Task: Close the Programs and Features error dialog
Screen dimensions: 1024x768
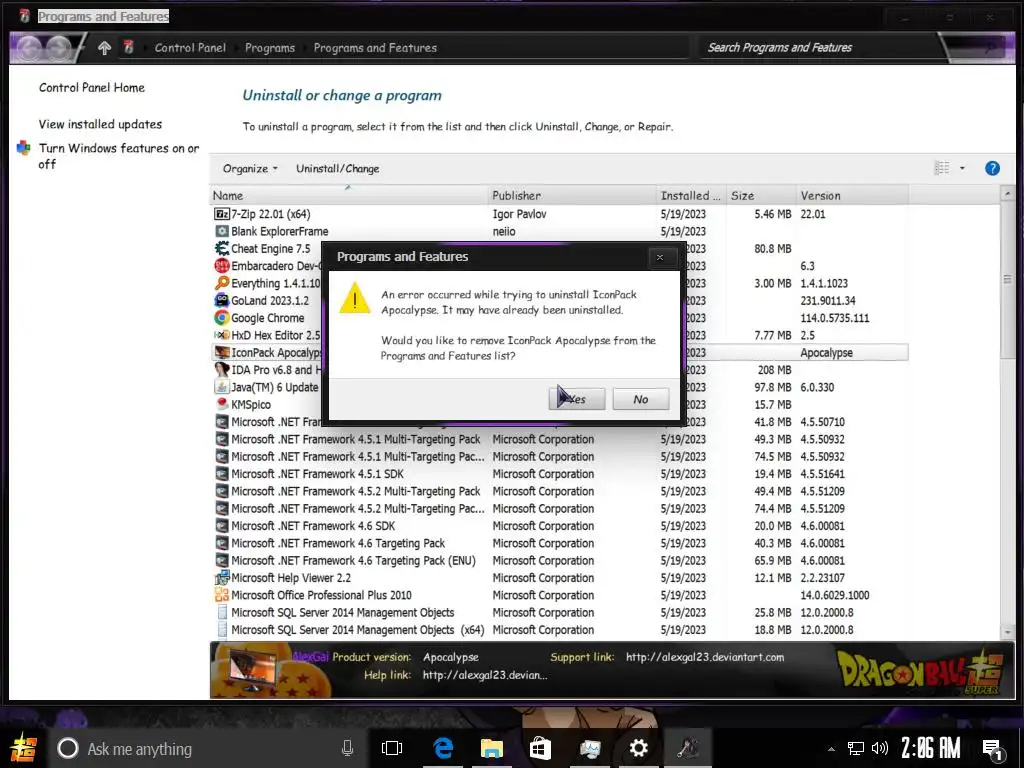Action: pos(660,257)
